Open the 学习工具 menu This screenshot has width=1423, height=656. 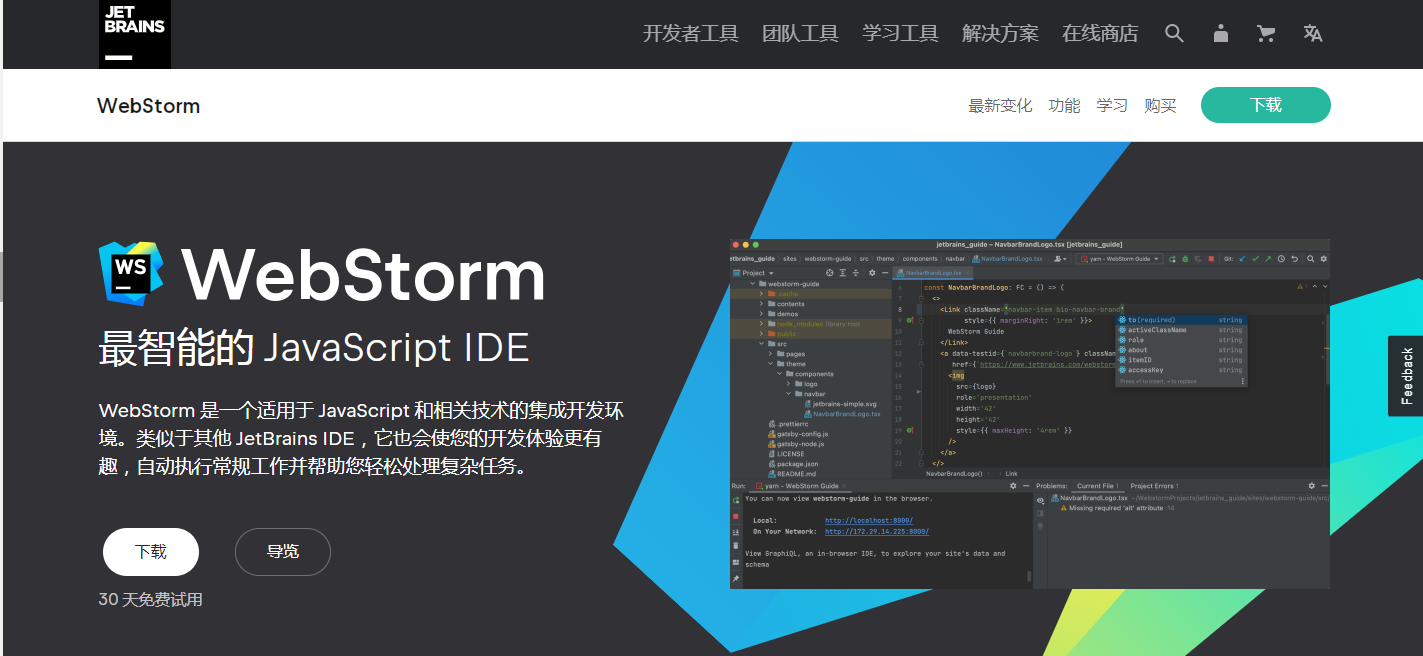coord(900,34)
